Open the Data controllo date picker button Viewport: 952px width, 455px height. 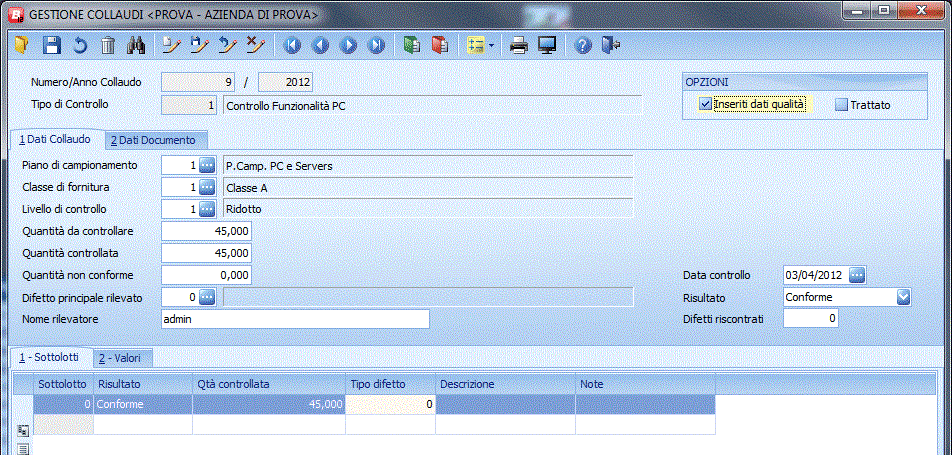click(857, 275)
